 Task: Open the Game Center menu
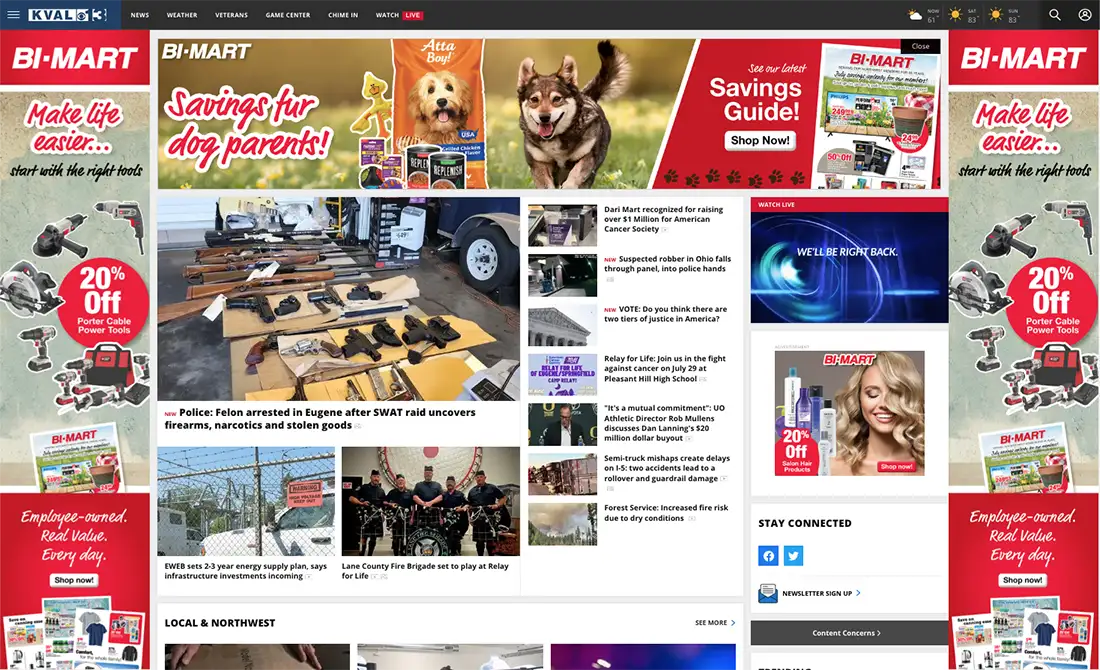point(288,15)
